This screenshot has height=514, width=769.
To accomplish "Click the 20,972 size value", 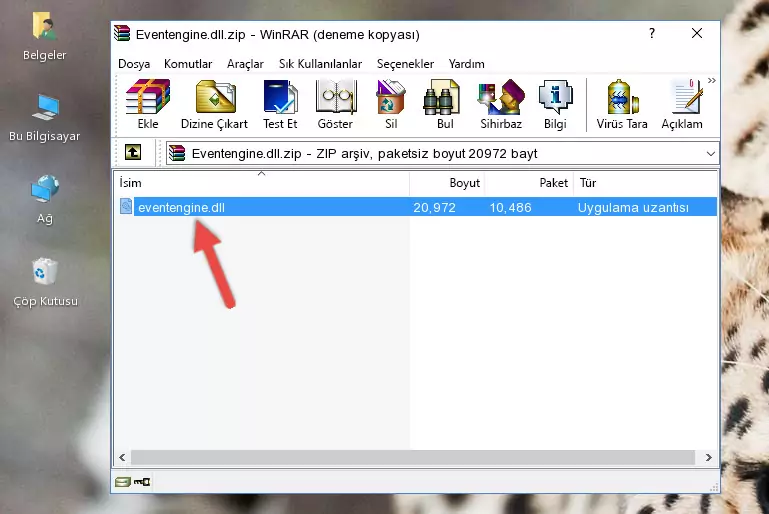I will pos(434,207).
